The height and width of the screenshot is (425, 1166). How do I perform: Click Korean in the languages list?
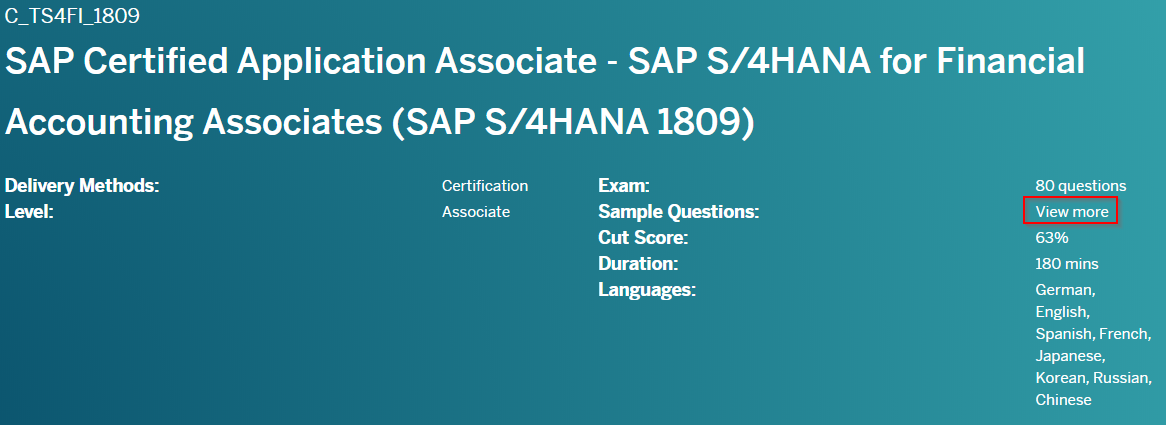tap(1061, 378)
